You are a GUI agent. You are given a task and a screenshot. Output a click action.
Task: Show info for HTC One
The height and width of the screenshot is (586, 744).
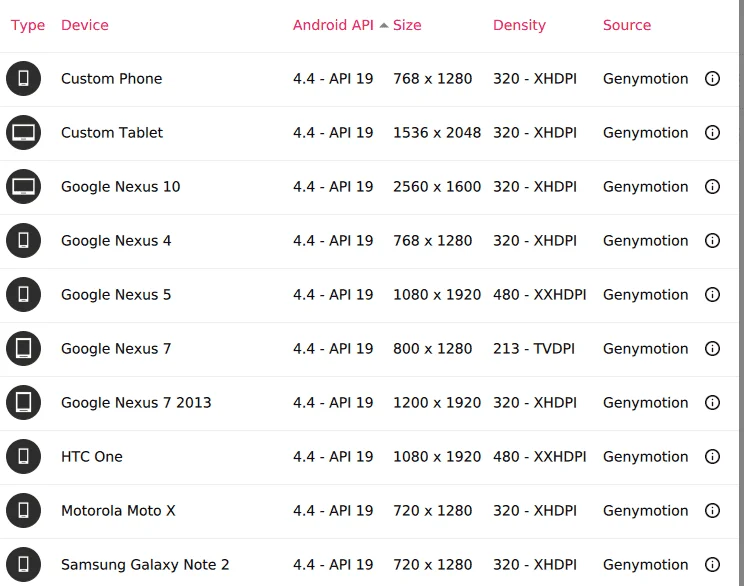click(x=712, y=456)
